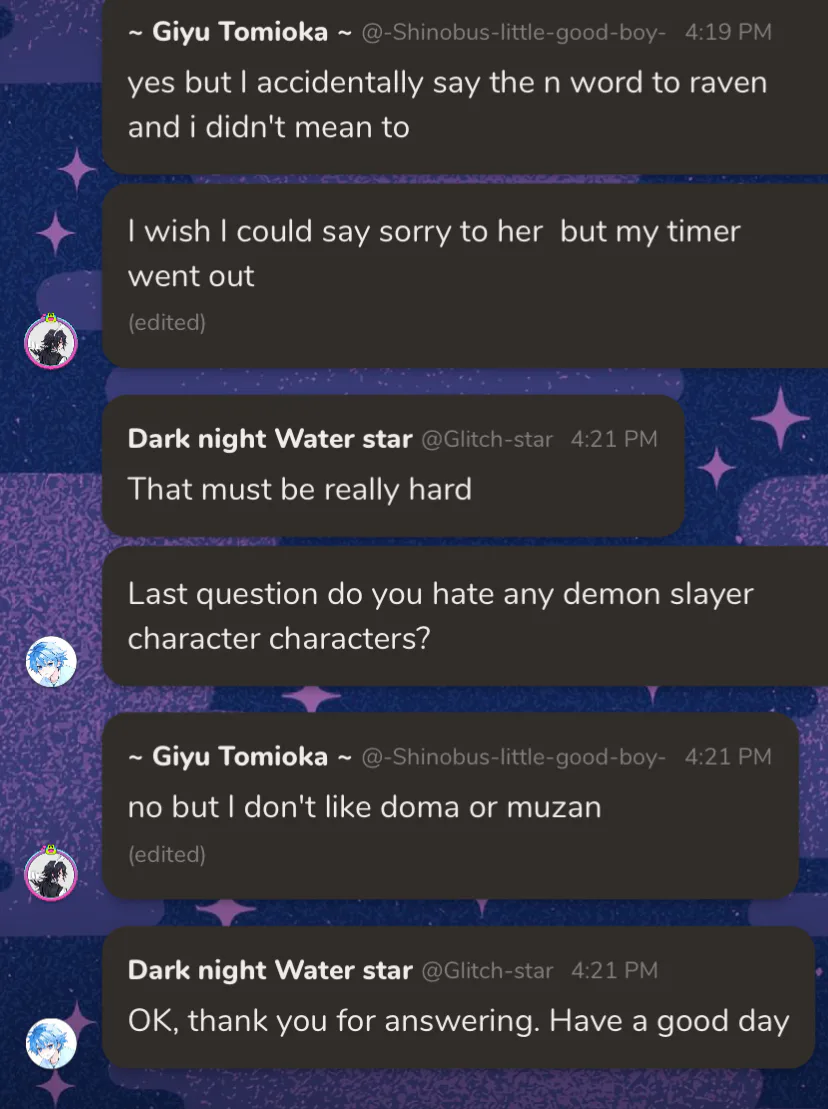The height and width of the screenshot is (1109, 828).
Task: Click the blue-haired avatar beside the 'Have a good day' message
Action: [x=50, y=1043]
